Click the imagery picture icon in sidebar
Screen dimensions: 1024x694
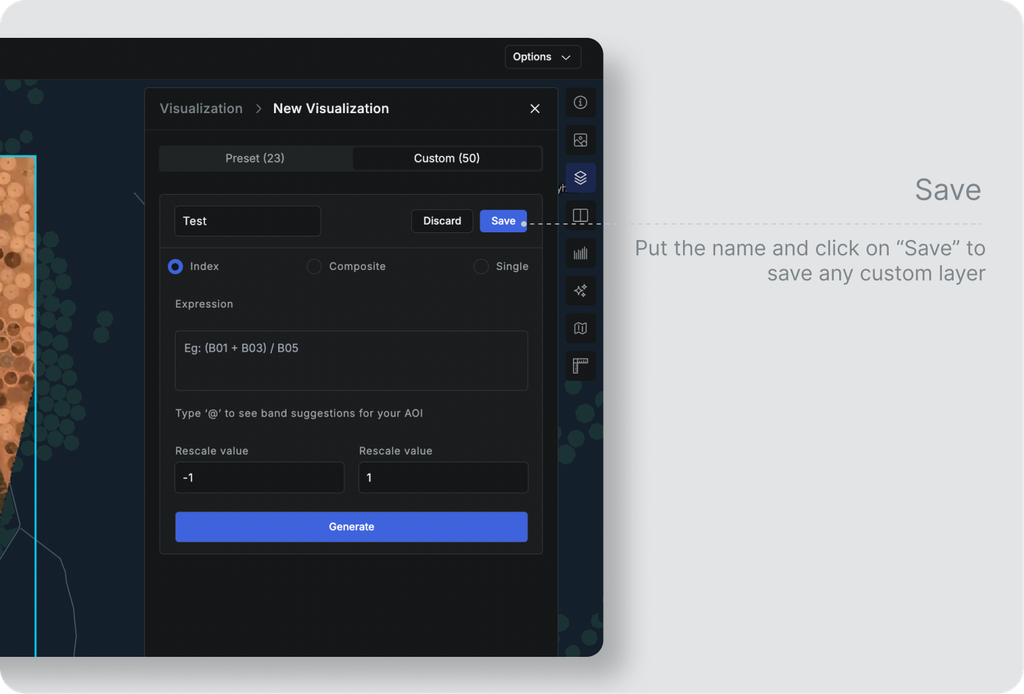coord(580,140)
